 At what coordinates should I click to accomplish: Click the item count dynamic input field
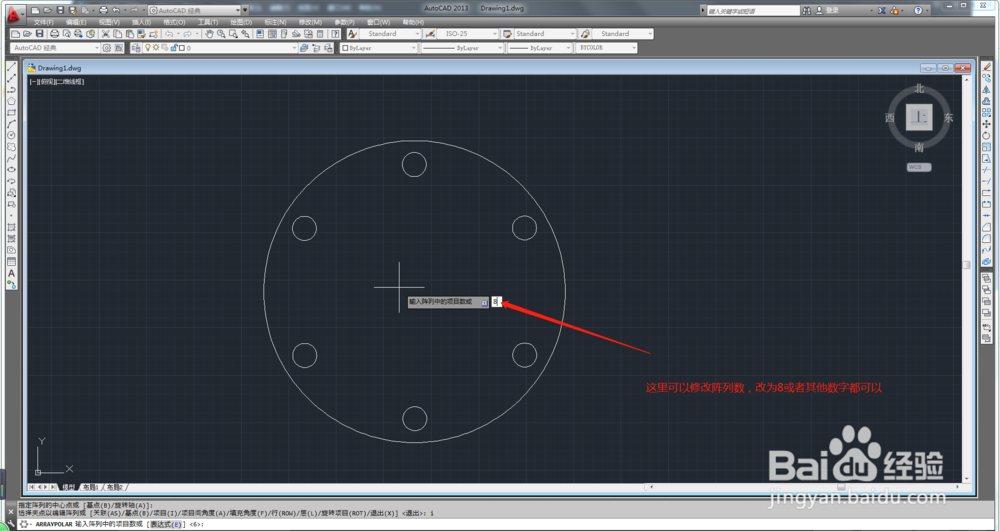pos(497,302)
